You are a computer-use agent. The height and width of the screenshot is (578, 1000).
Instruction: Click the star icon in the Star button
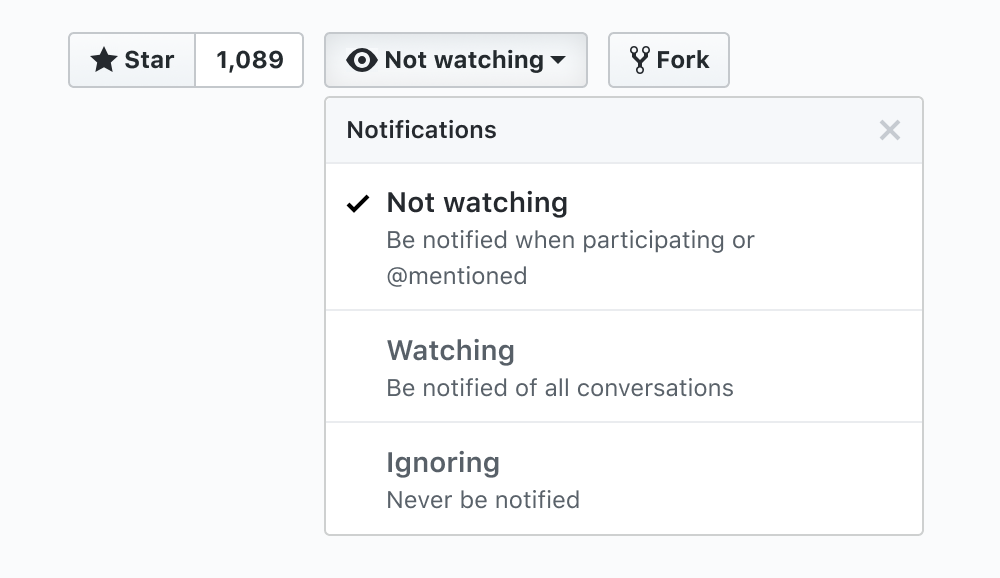pos(104,60)
